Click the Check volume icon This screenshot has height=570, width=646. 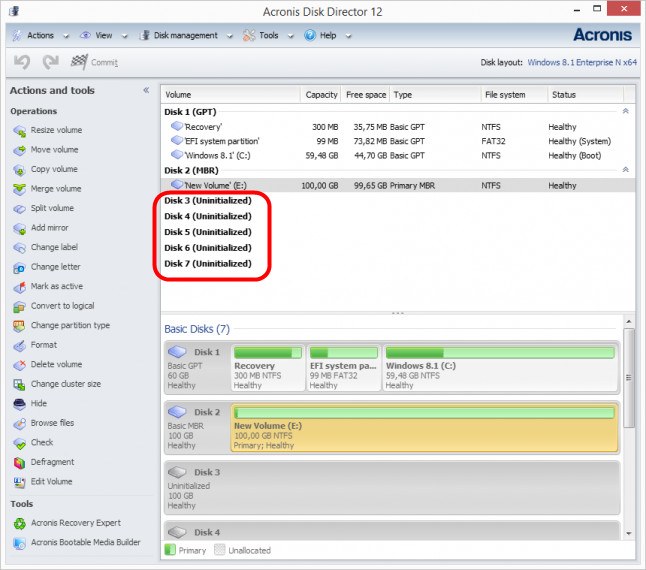coord(19,443)
